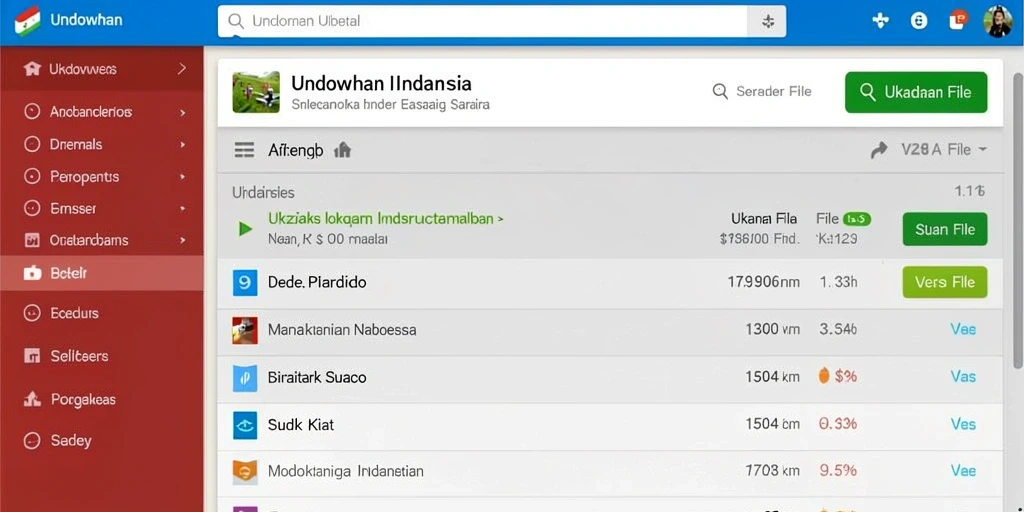Click the Ecedurs smiley icon

click(32, 313)
